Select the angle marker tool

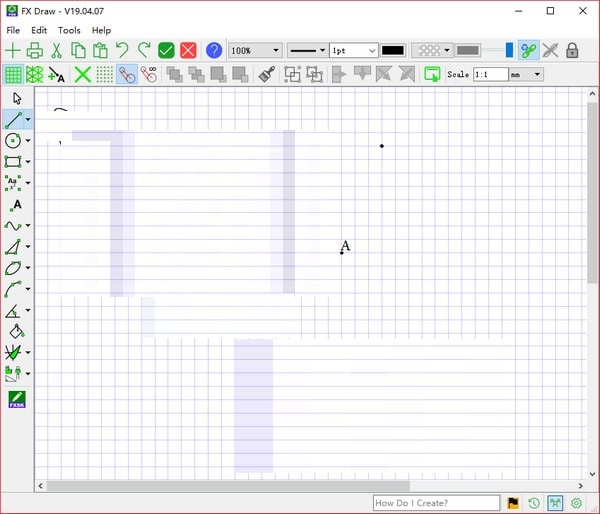click(x=13, y=310)
